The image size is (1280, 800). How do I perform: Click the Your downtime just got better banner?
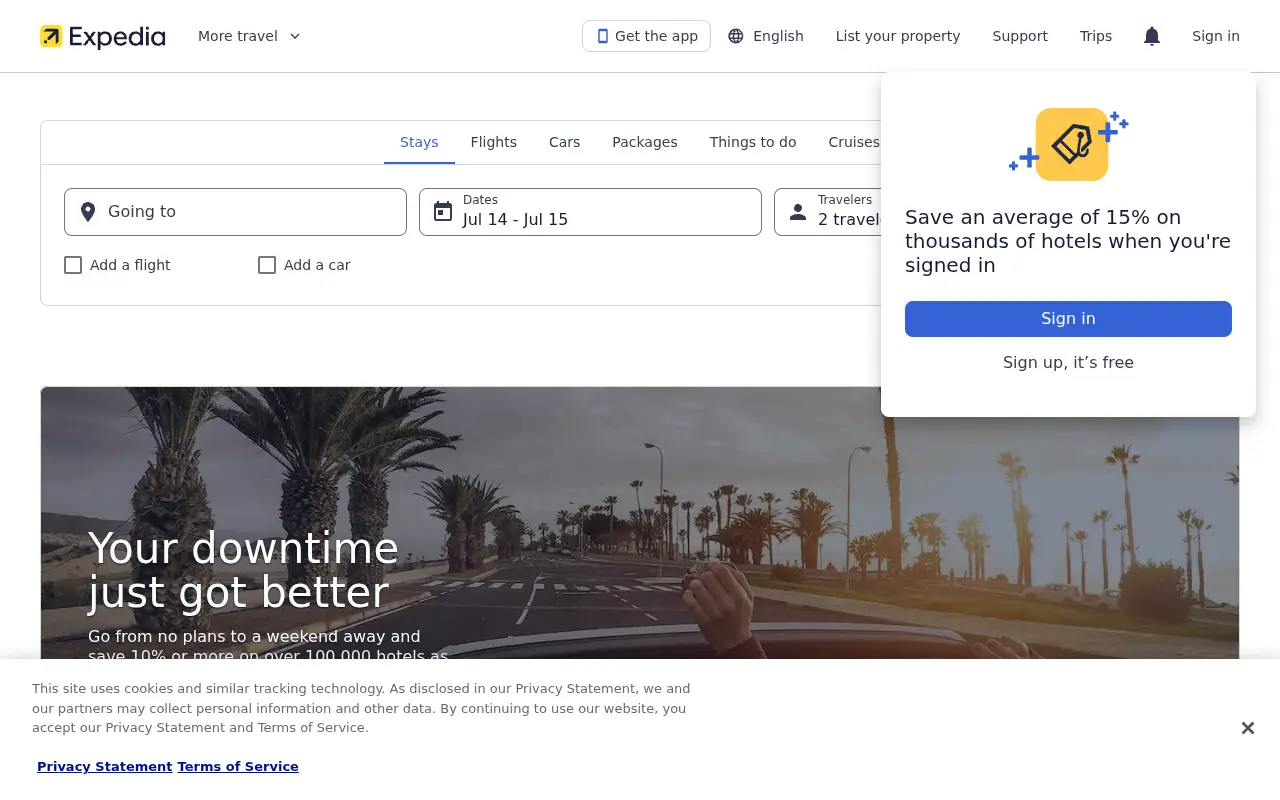[640, 522]
